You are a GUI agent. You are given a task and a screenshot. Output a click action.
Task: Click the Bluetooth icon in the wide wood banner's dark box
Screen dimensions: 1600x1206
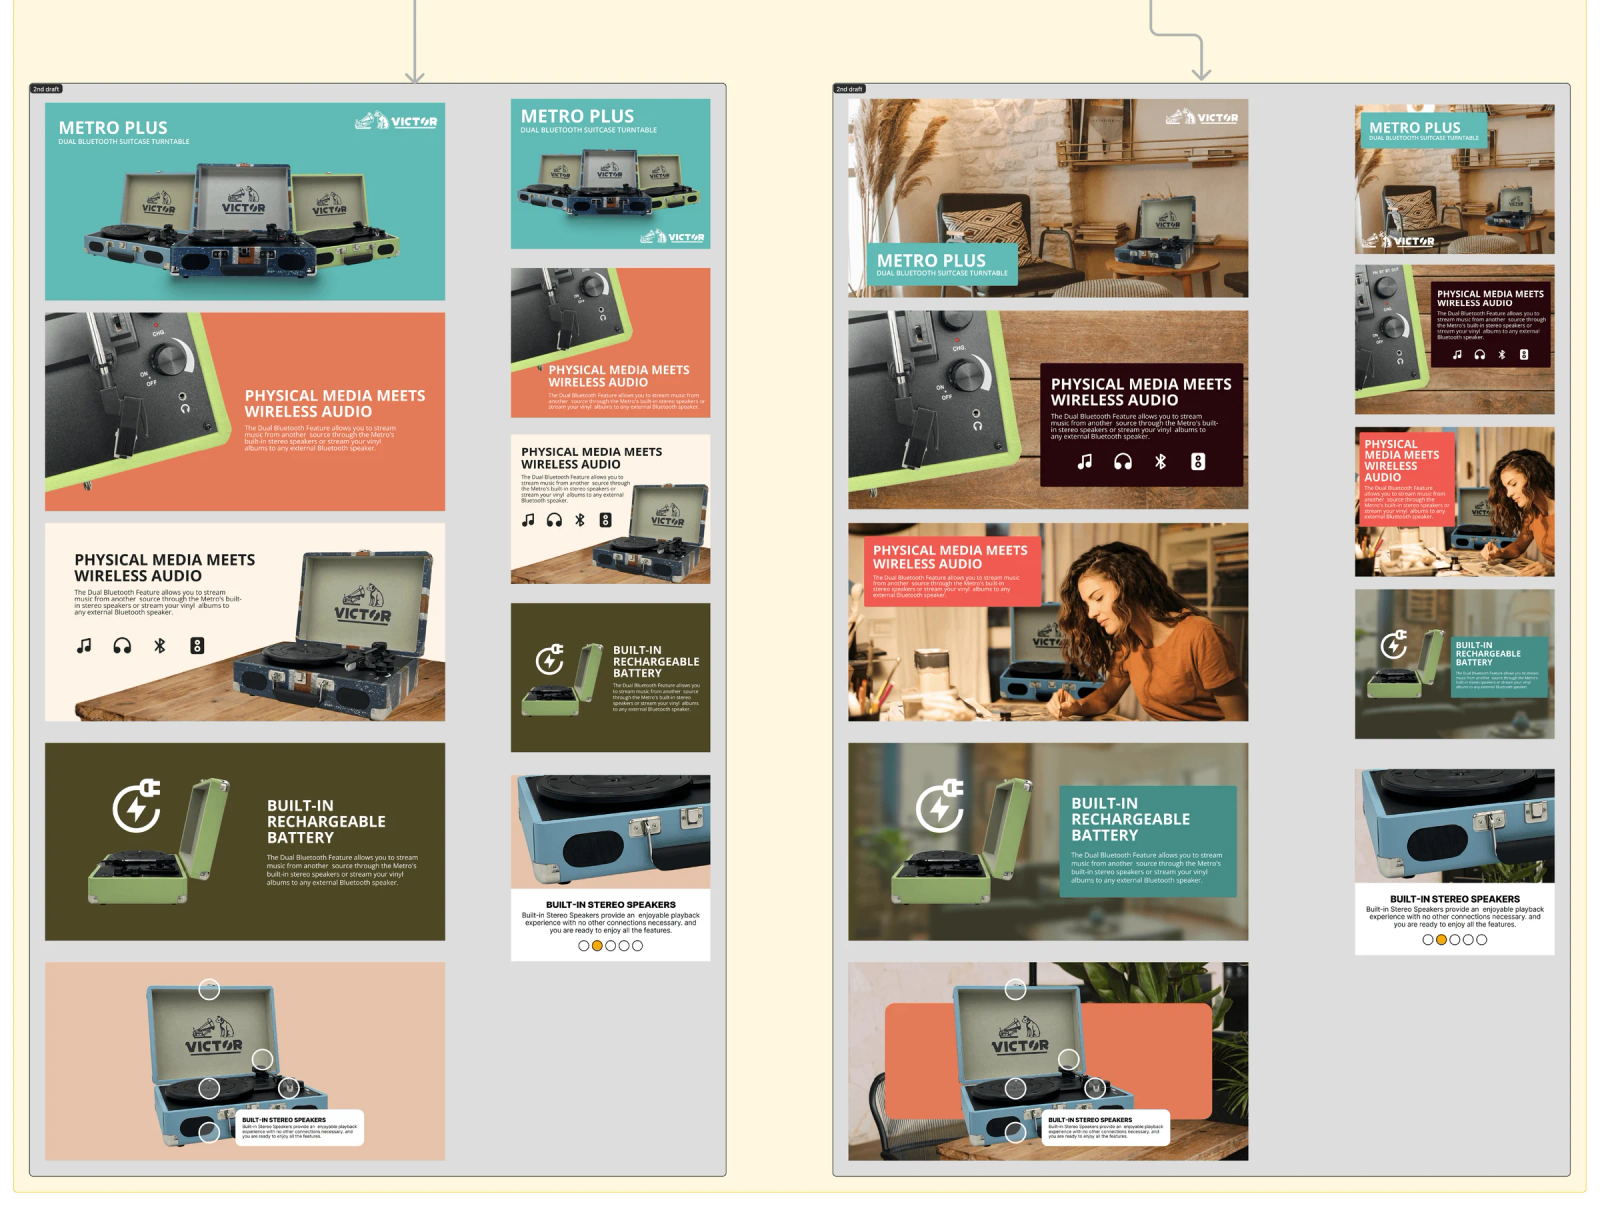pos(1161,462)
